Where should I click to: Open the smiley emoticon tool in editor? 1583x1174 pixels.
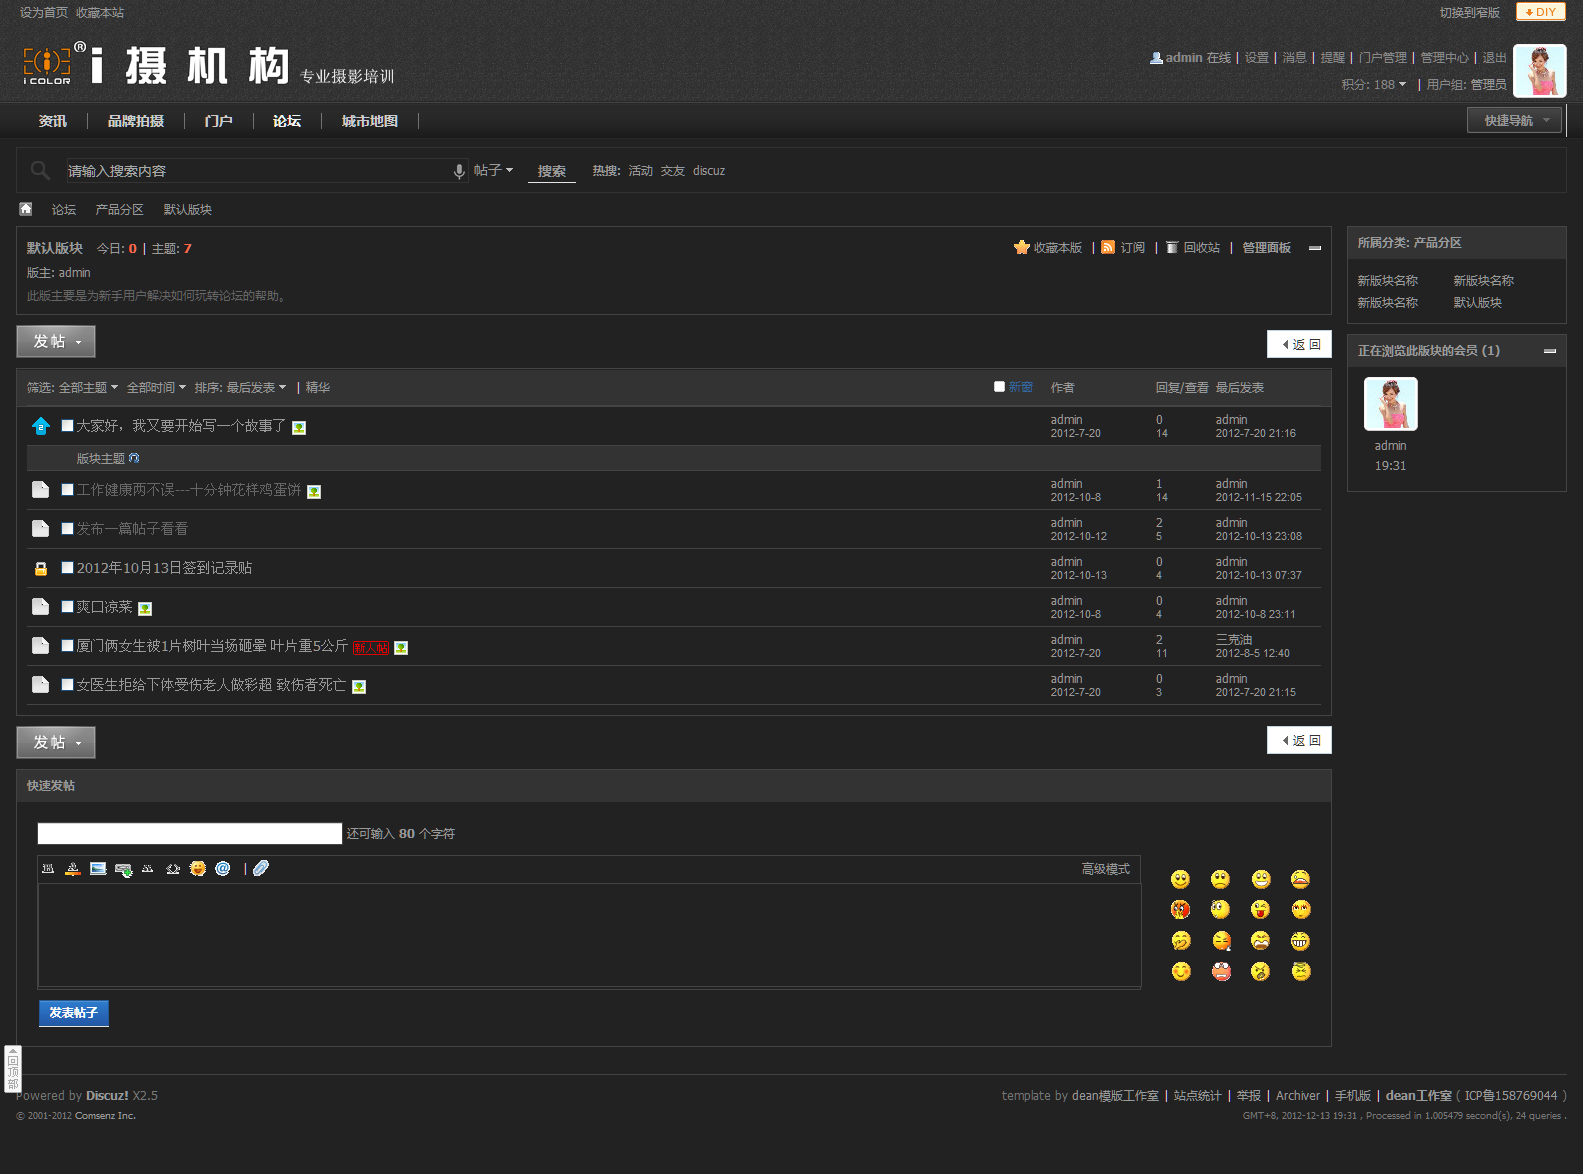[x=198, y=869]
